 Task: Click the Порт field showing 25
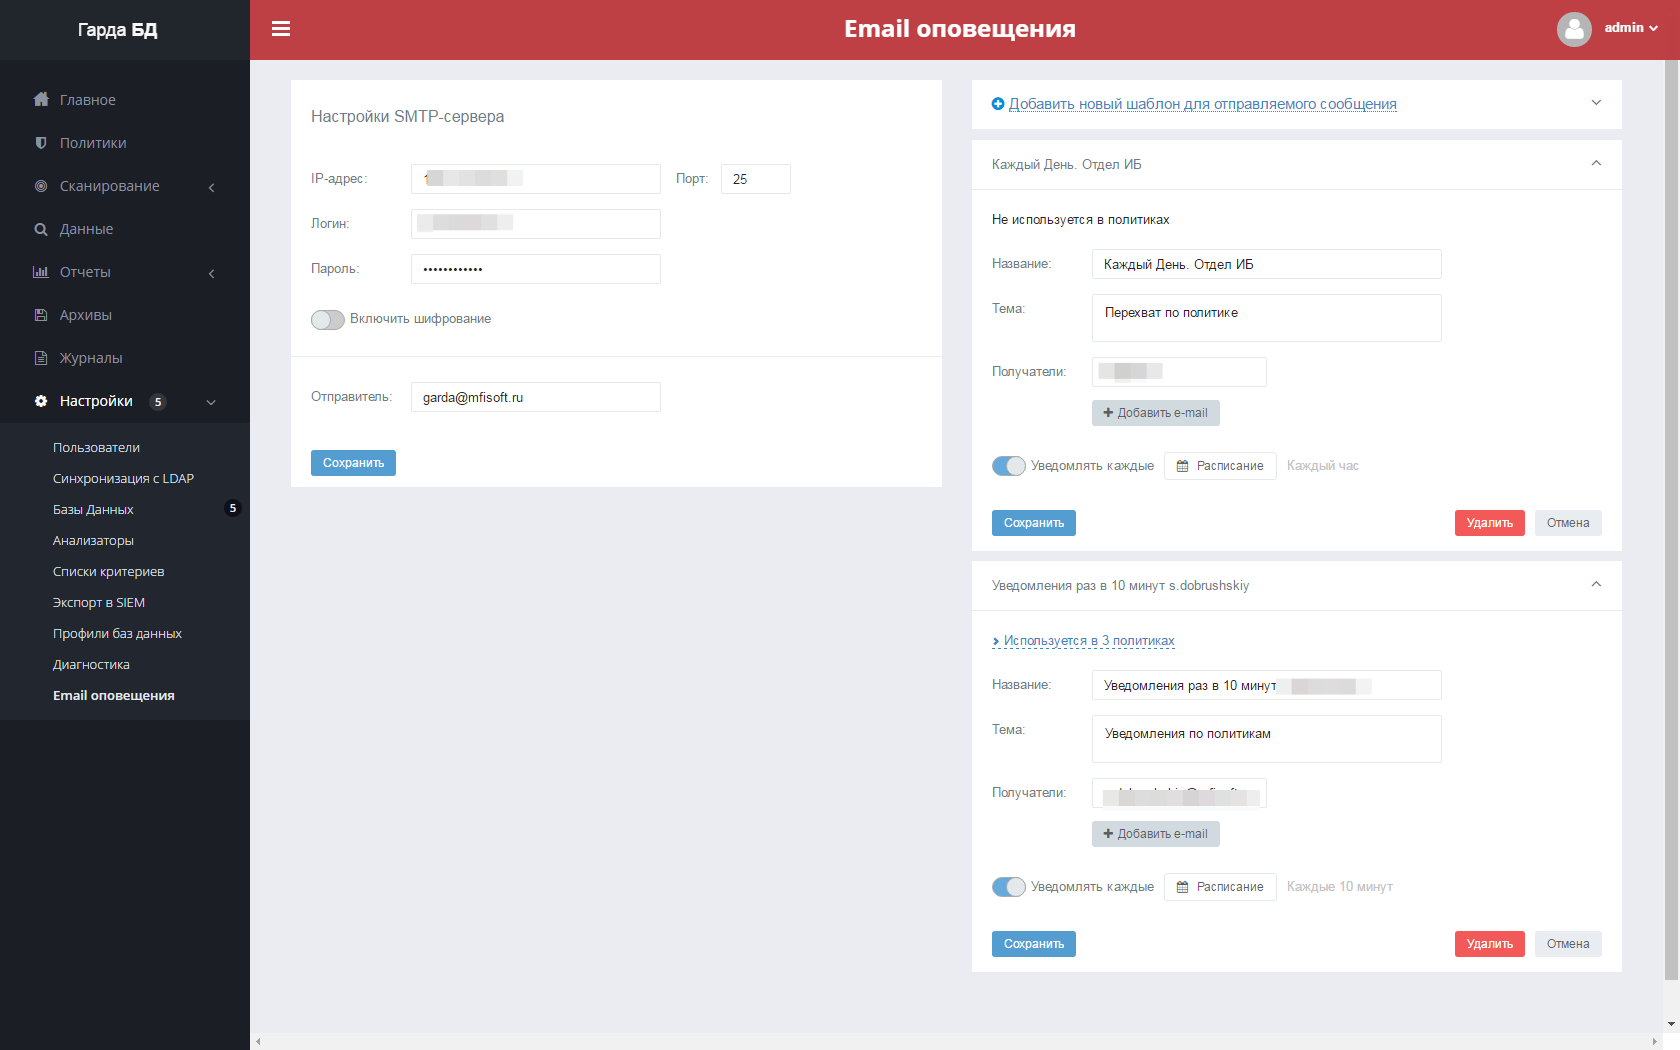pos(755,179)
